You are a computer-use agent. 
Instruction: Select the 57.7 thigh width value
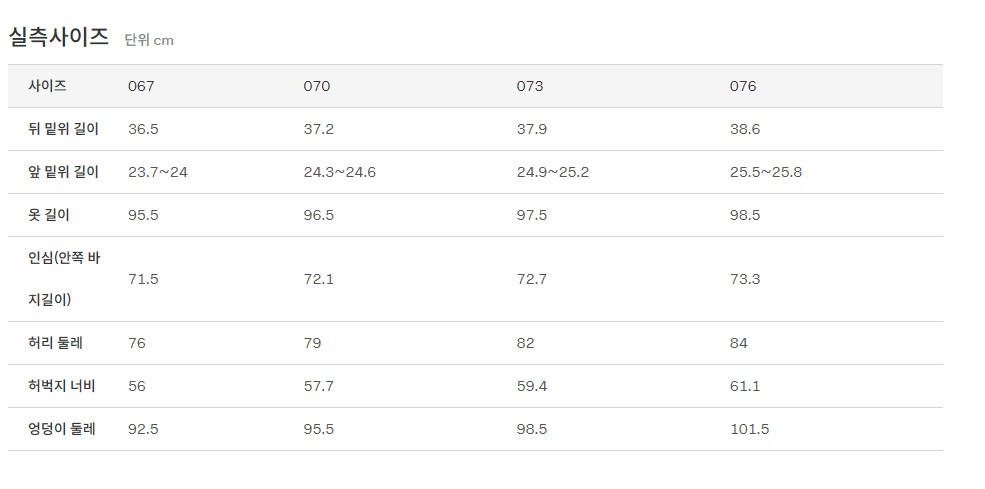coord(318,386)
